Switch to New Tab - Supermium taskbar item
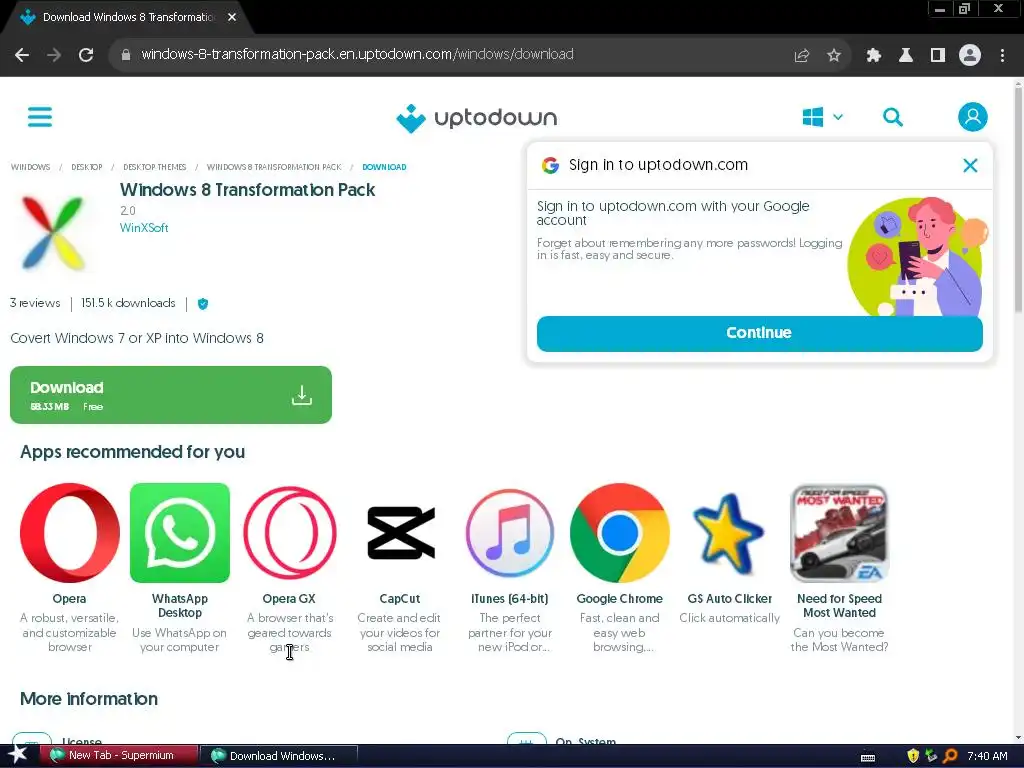Screen dimensions: 1024x768 pos(119,756)
